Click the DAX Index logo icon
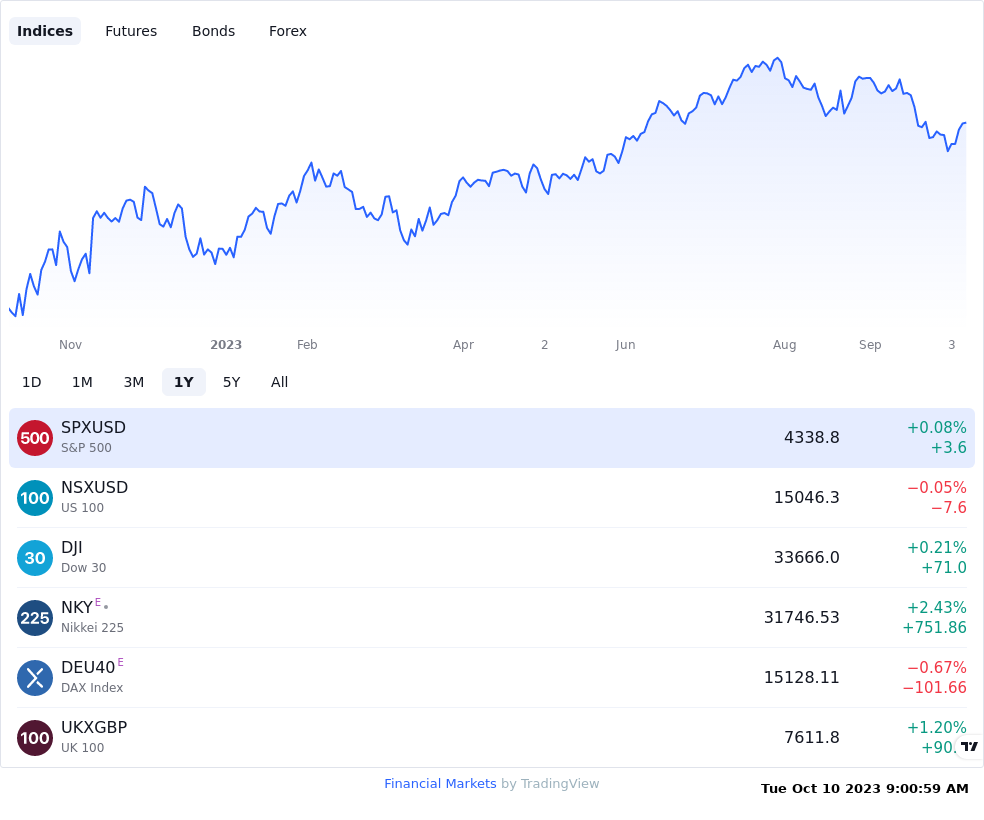Image resolution: width=984 pixels, height=820 pixels. (35, 678)
